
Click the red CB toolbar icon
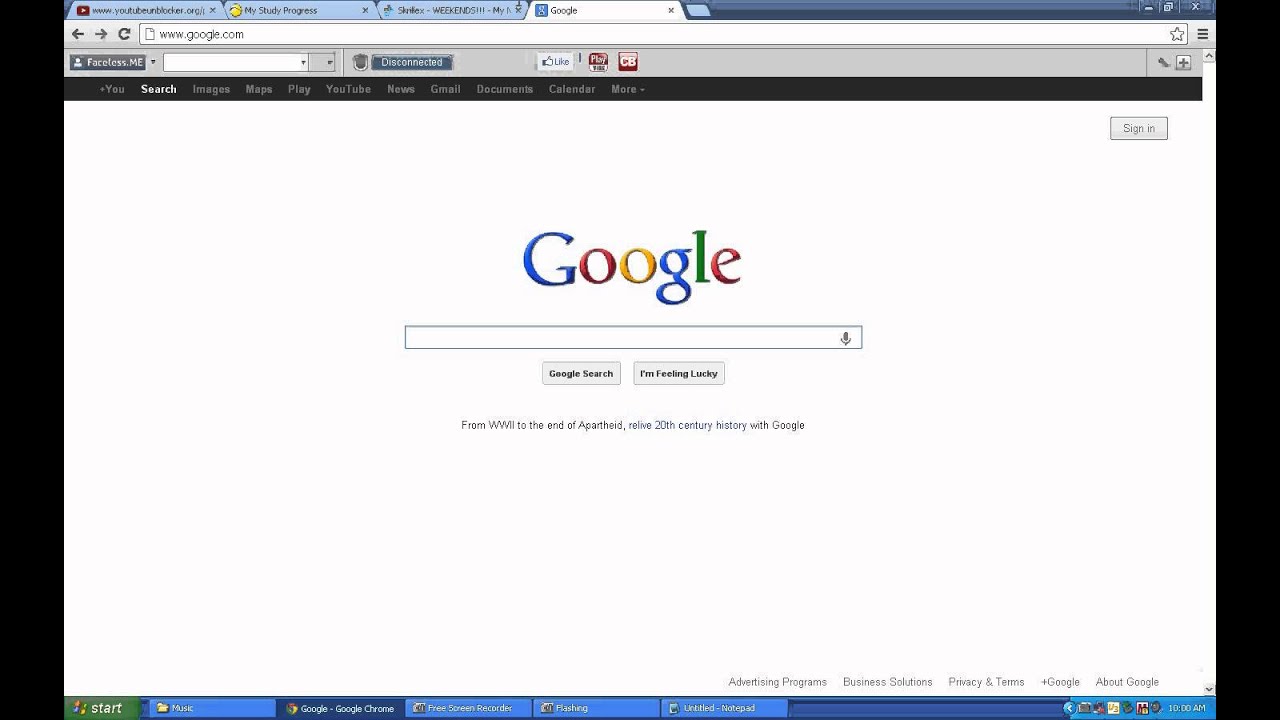(x=628, y=62)
